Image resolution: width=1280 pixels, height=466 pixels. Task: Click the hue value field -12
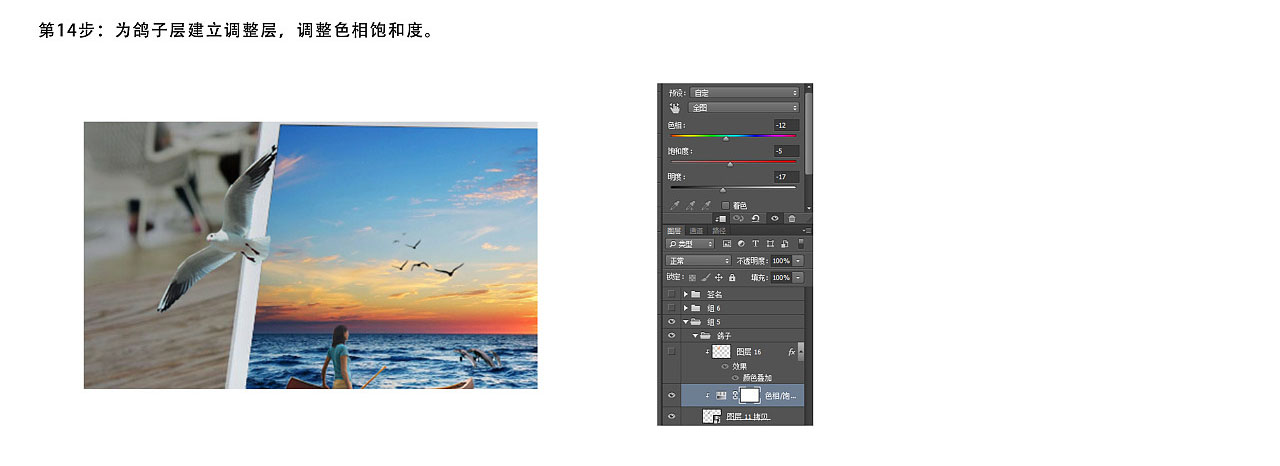pos(786,125)
